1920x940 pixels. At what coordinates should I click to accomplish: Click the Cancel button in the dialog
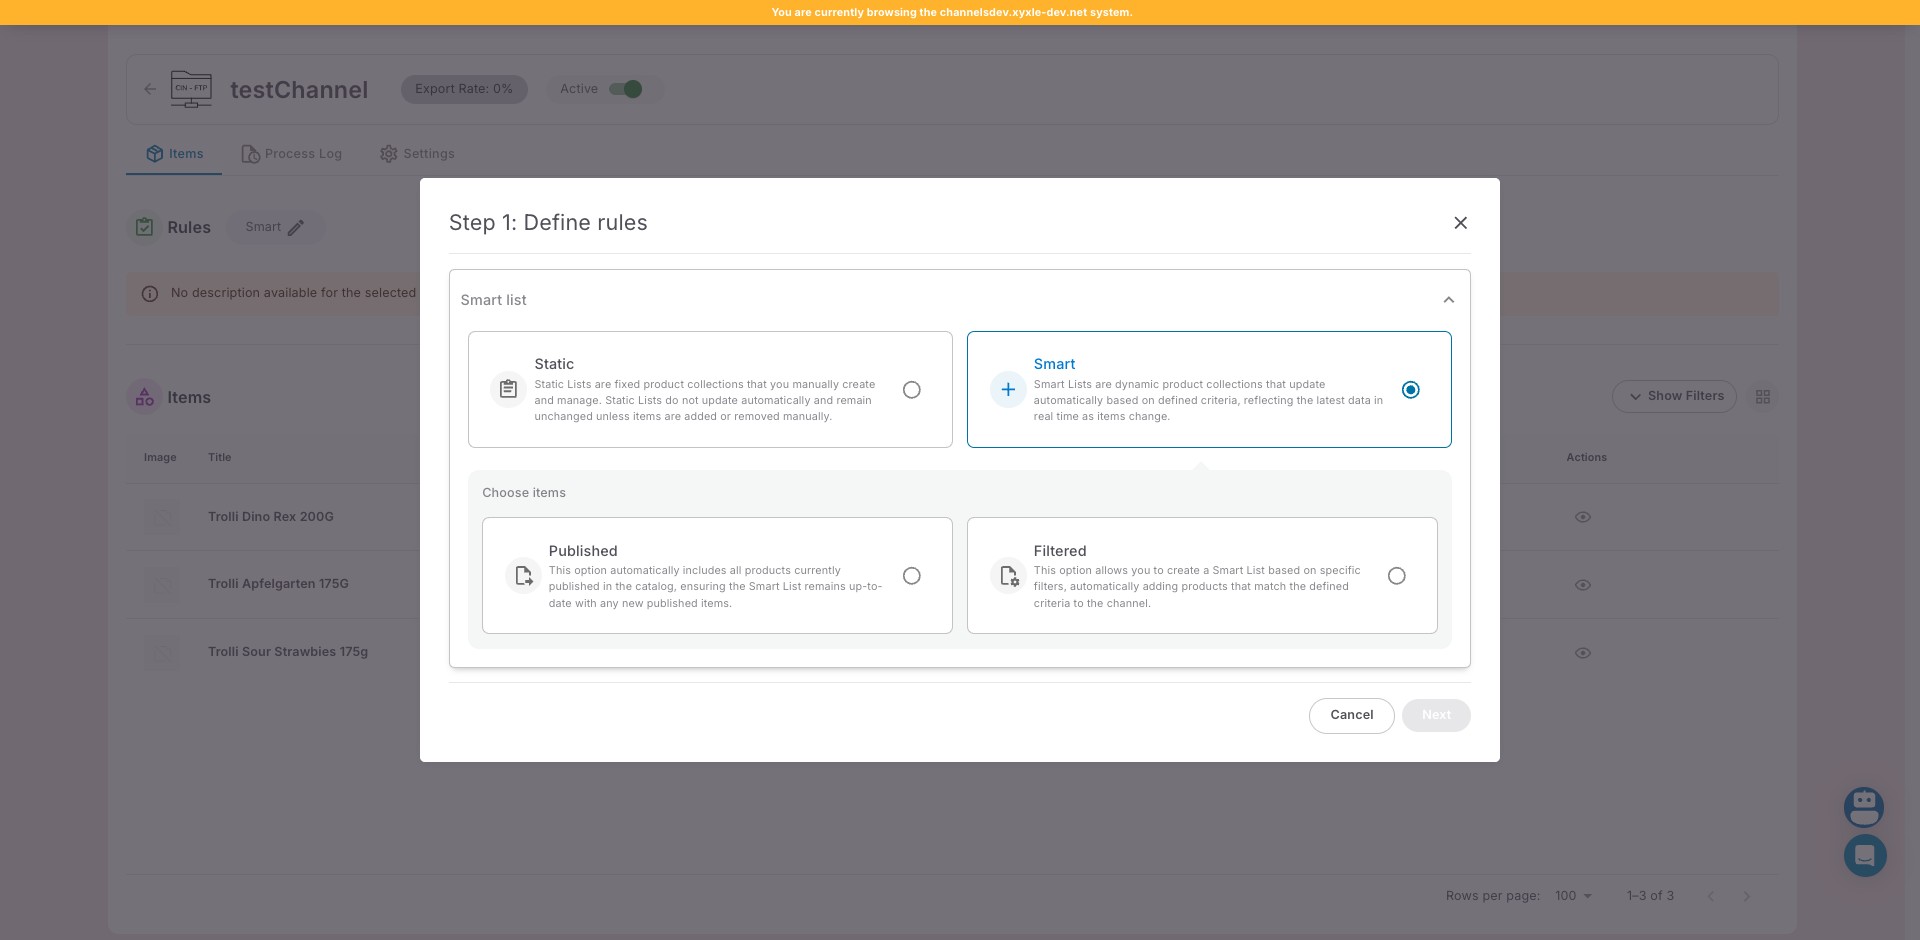tap(1351, 715)
